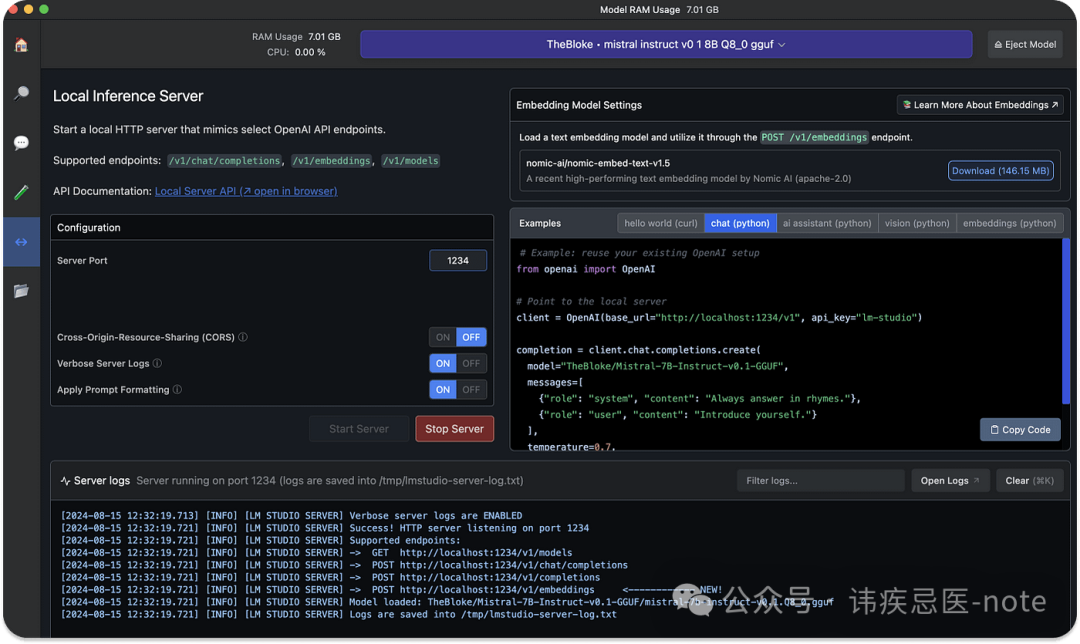Click the Filter logs search field

pos(820,481)
